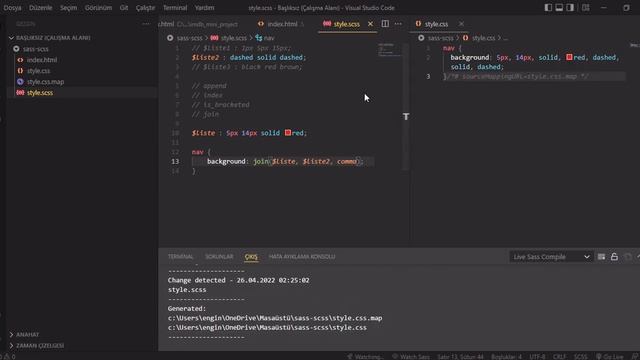Click the Go Live status bar button
Image resolution: width=640 pixels, height=360 pixels.
(610, 356)
